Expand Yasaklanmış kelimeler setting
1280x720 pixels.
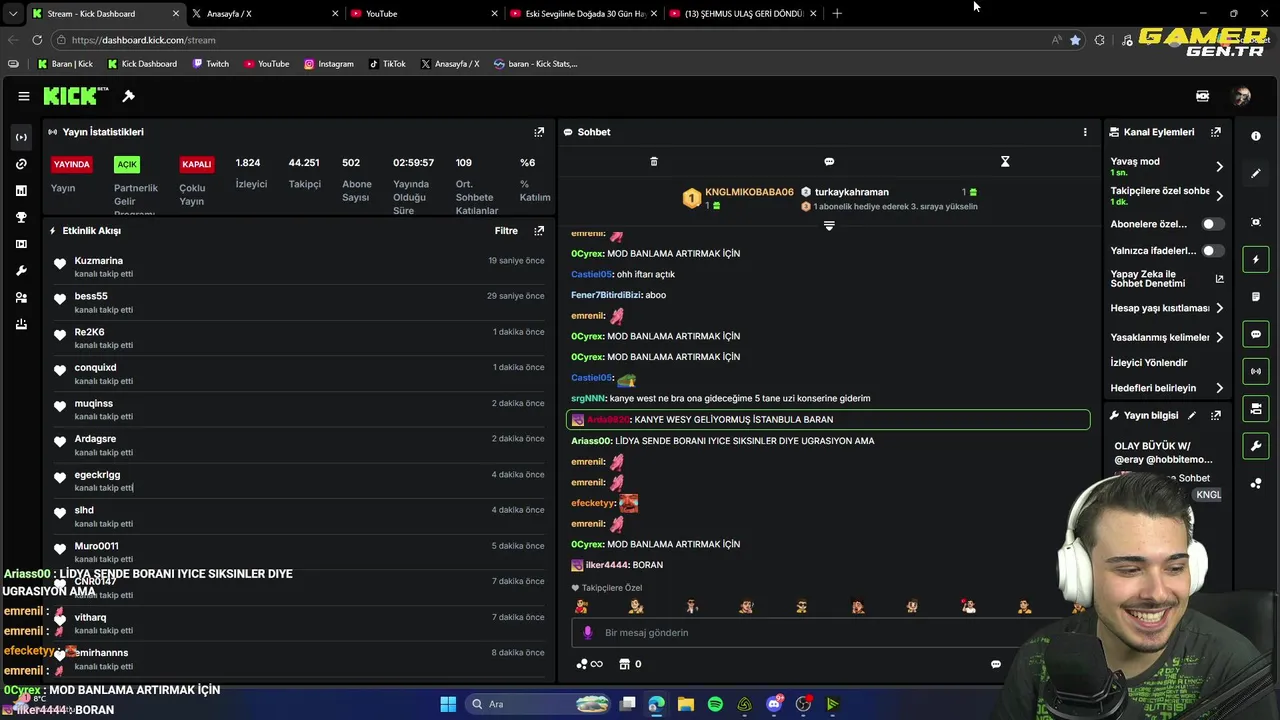(1219, 338)
